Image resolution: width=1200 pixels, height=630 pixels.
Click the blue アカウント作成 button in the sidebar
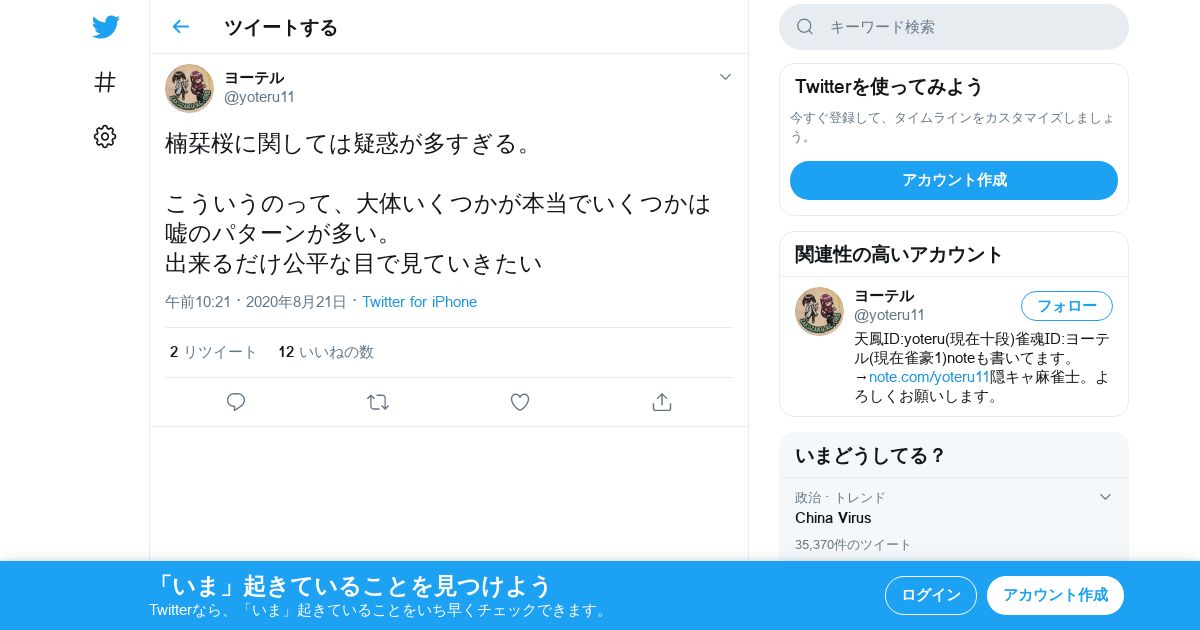[954, 180]
